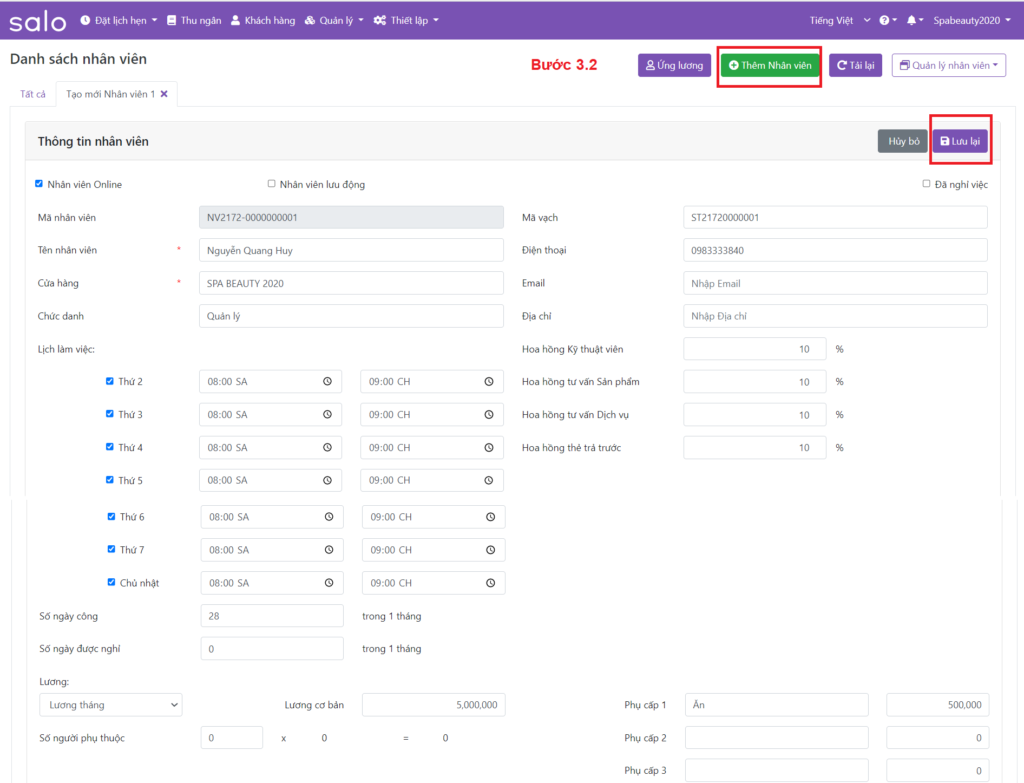
Task: Open the help question mark icon
Action: tap(884, 20)
